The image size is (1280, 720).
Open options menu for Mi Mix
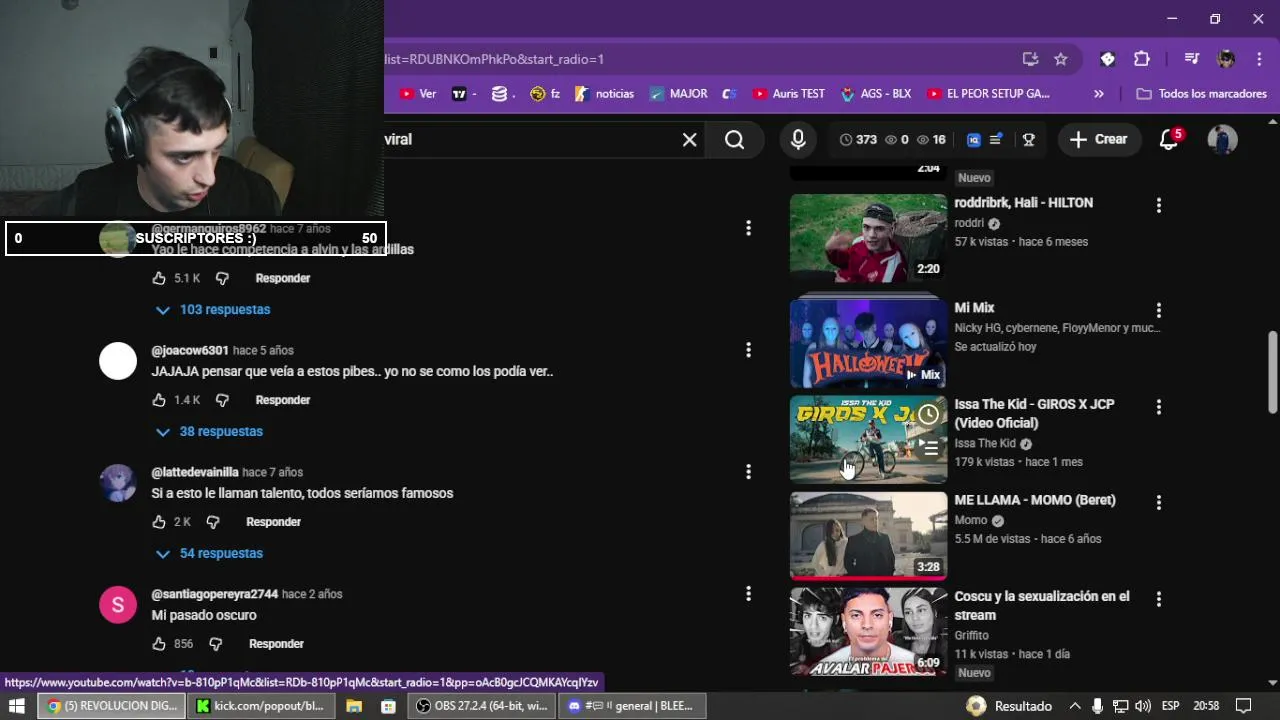click(1159, 311)
